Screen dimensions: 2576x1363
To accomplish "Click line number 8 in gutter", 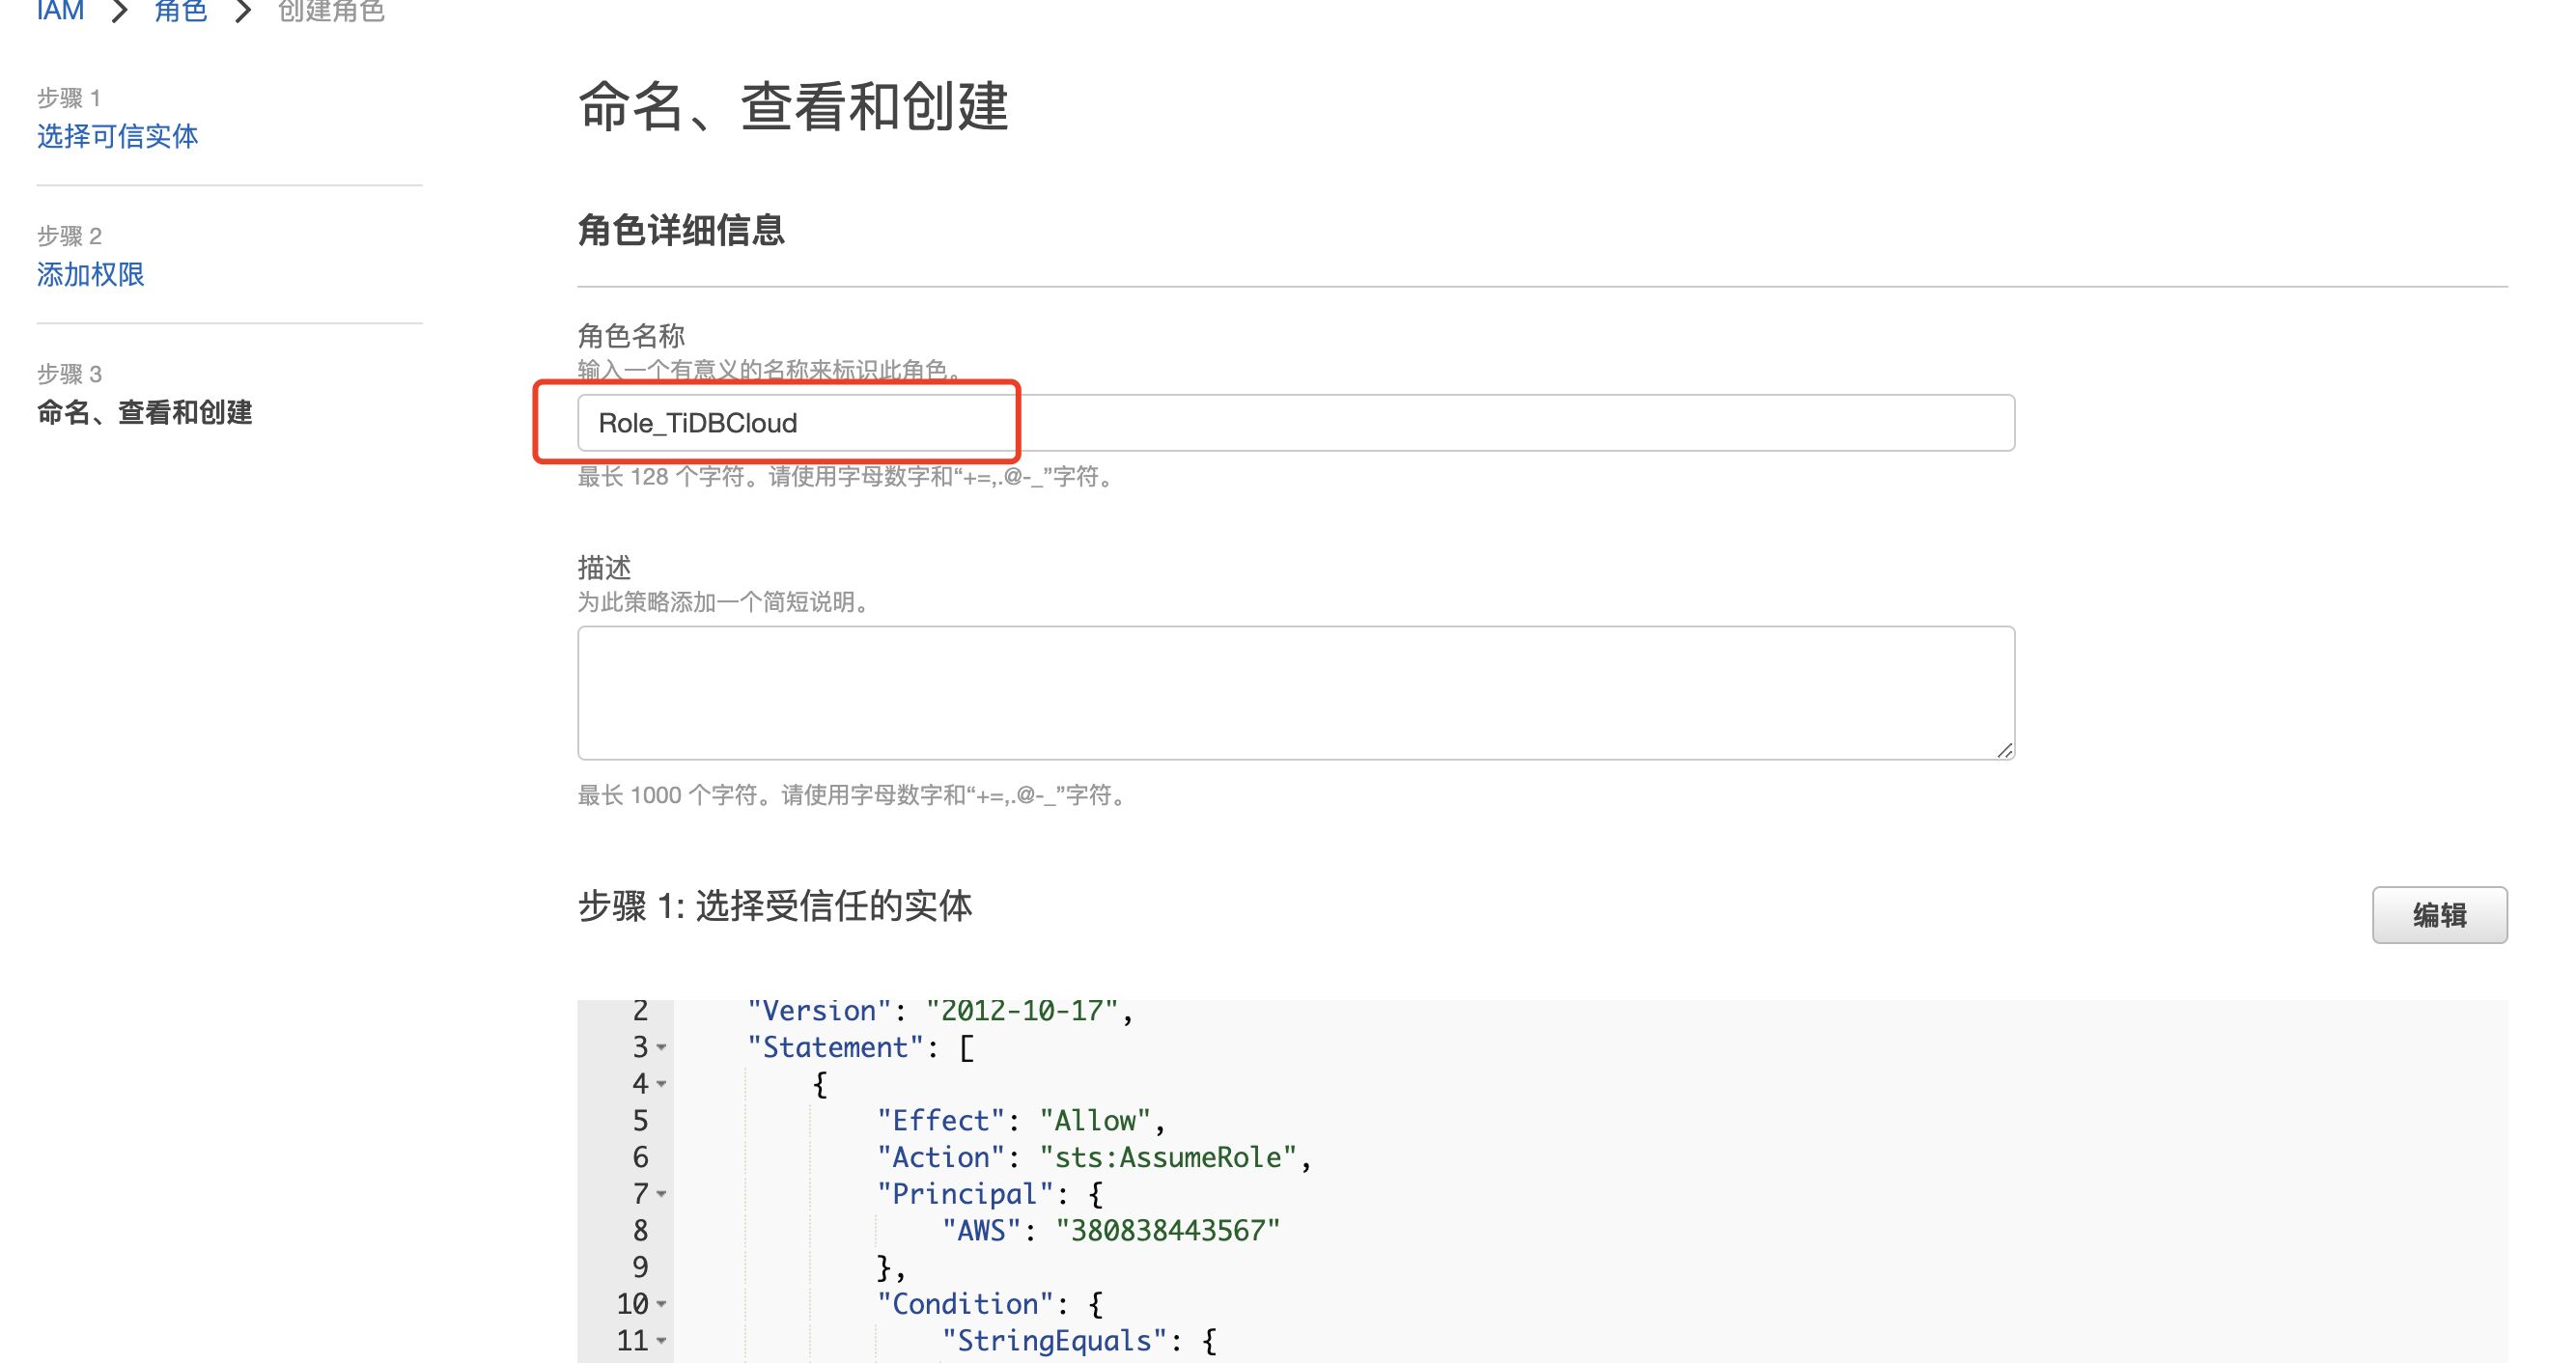I will tap(640, 1230).
